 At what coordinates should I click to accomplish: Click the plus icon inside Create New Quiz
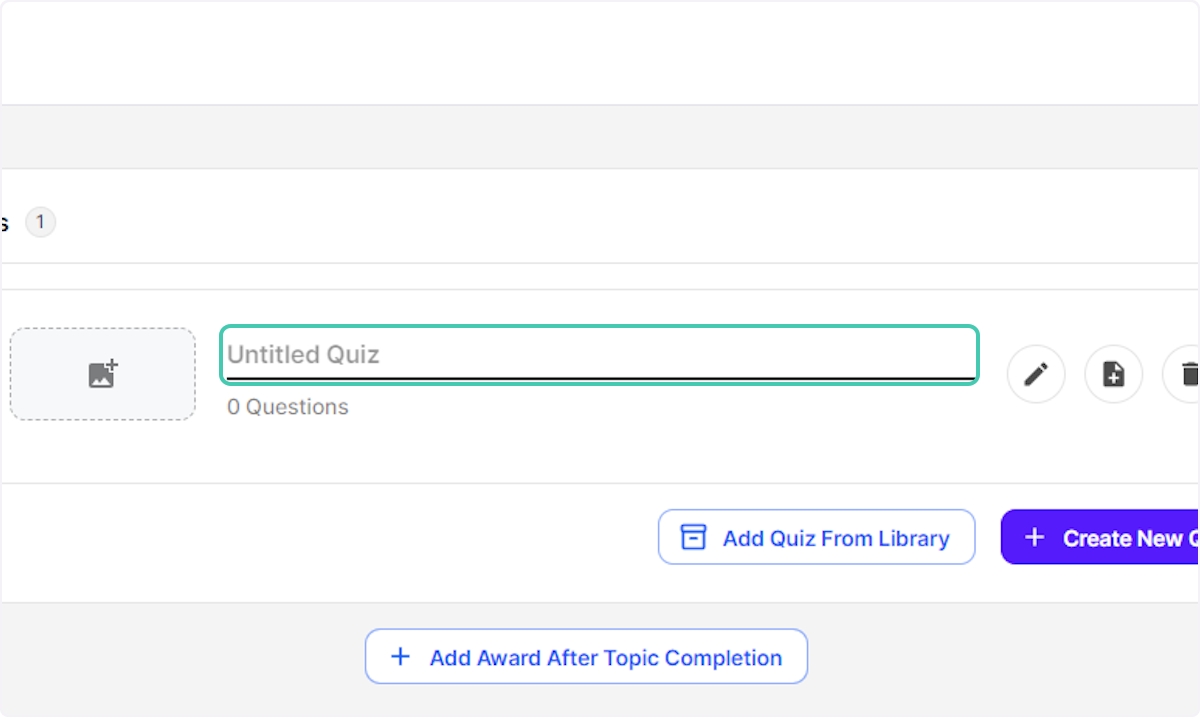click(1035, 537)
